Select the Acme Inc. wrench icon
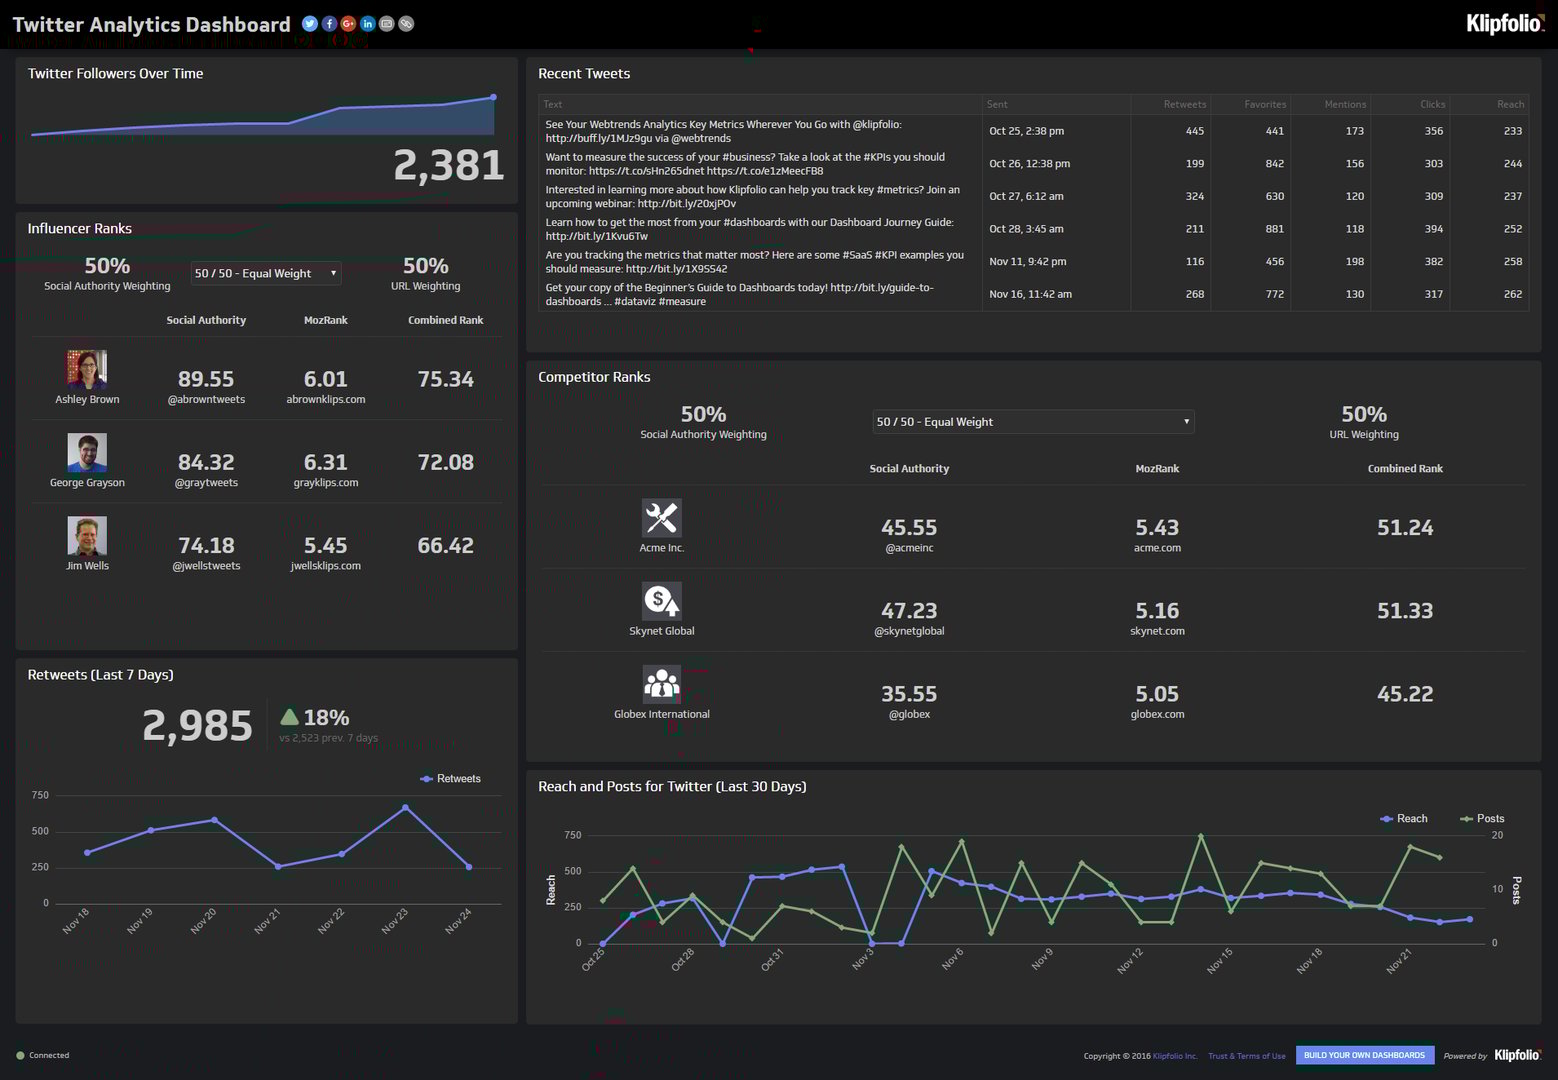The width and height of the screenshot is (1558, 1080). tap(661, 518)
